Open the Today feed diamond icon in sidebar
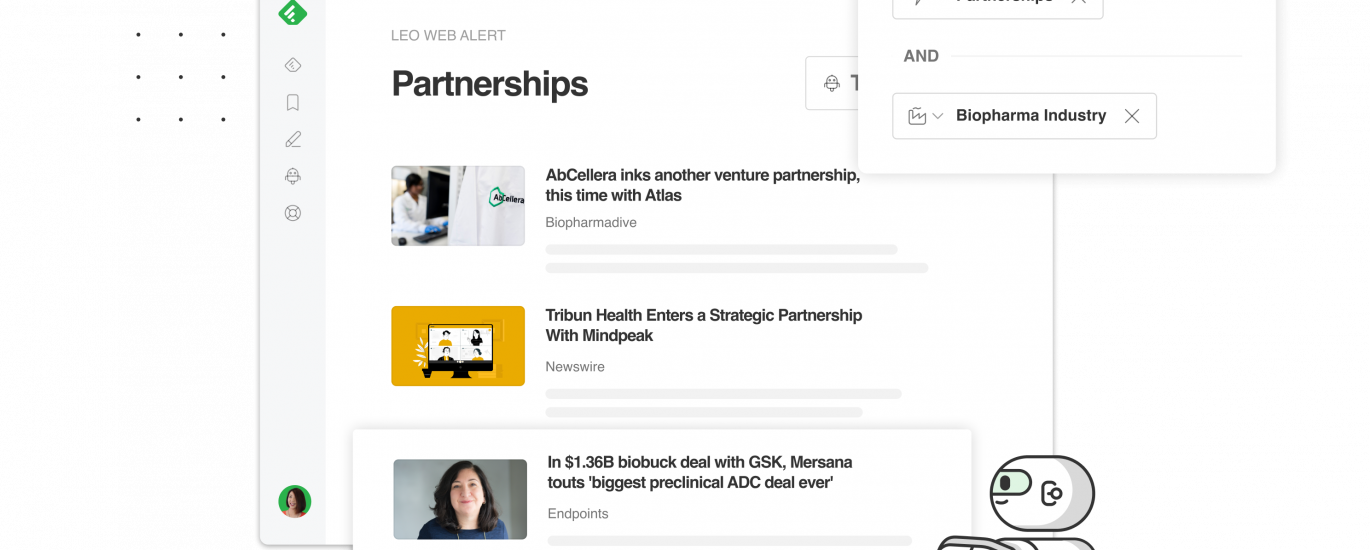 293,66
